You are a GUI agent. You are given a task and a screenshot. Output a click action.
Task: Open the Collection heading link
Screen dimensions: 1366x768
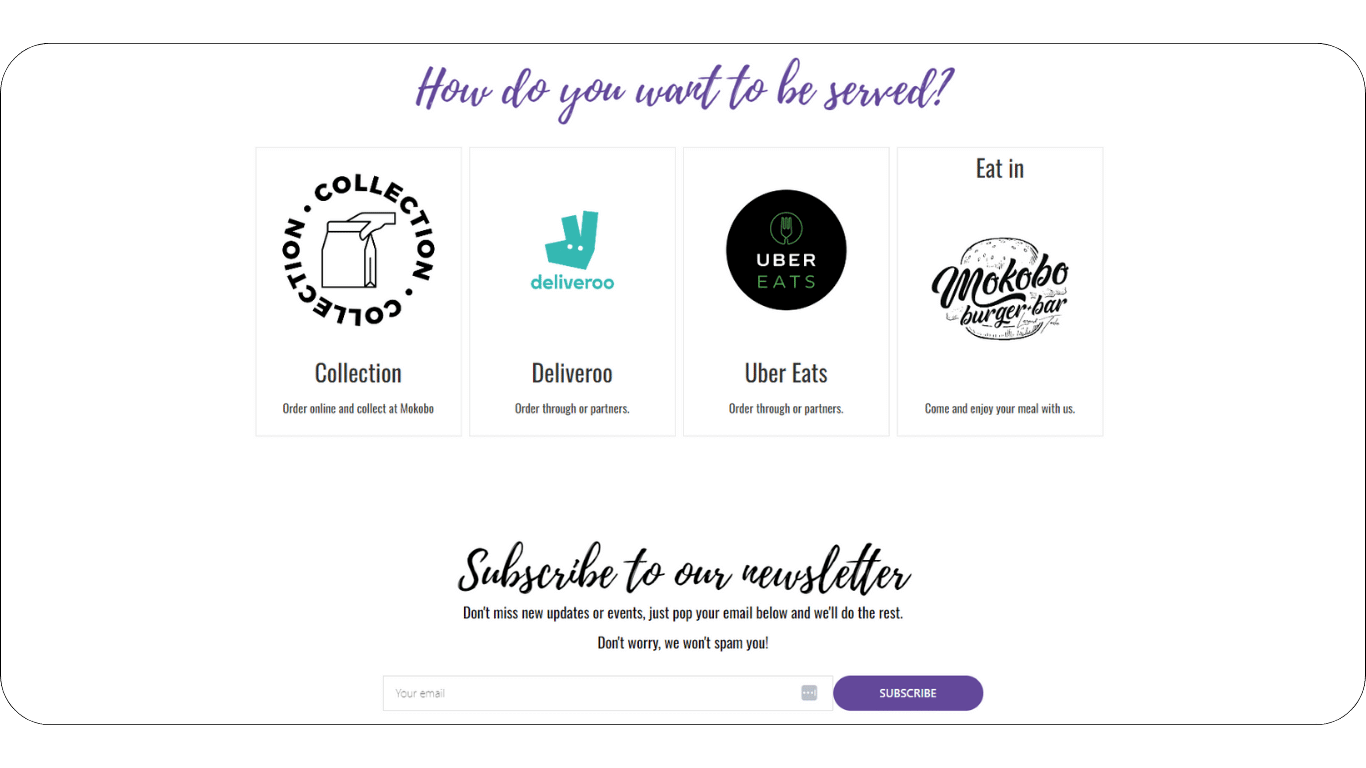pyautogui.click(x=358, y=373)
